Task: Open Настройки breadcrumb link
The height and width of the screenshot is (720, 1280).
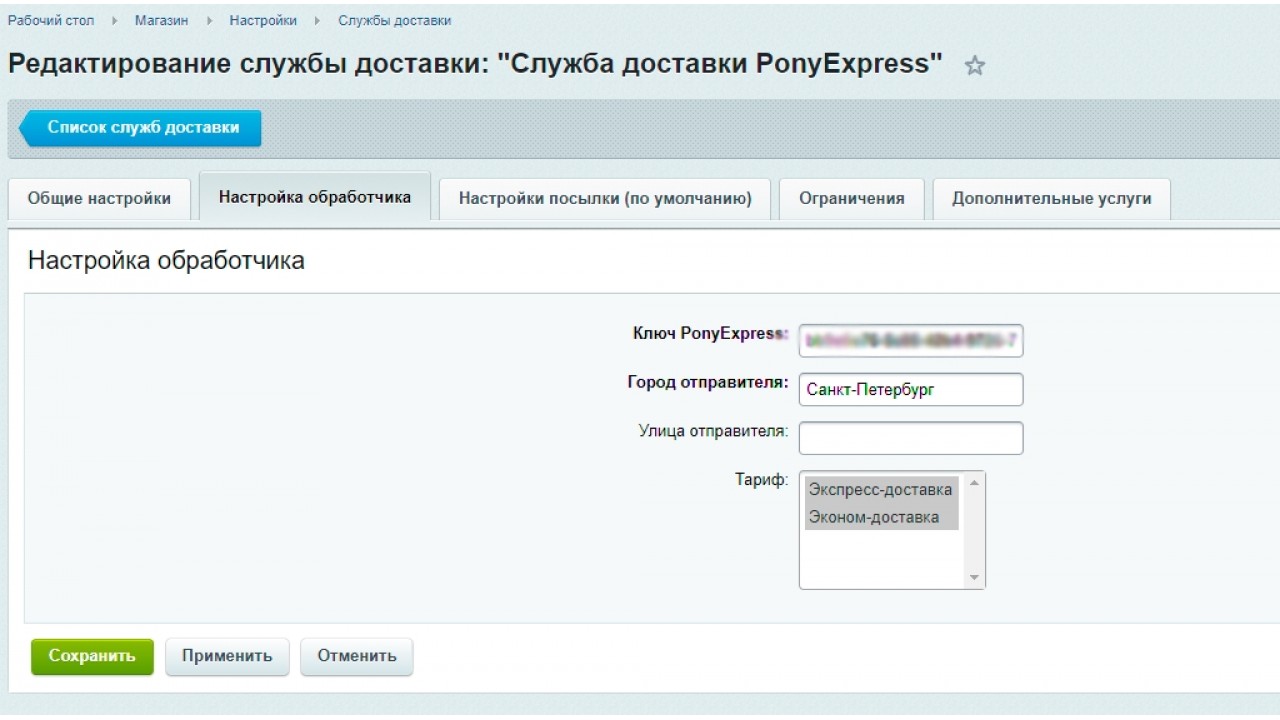Action: [x=263, y=21]
